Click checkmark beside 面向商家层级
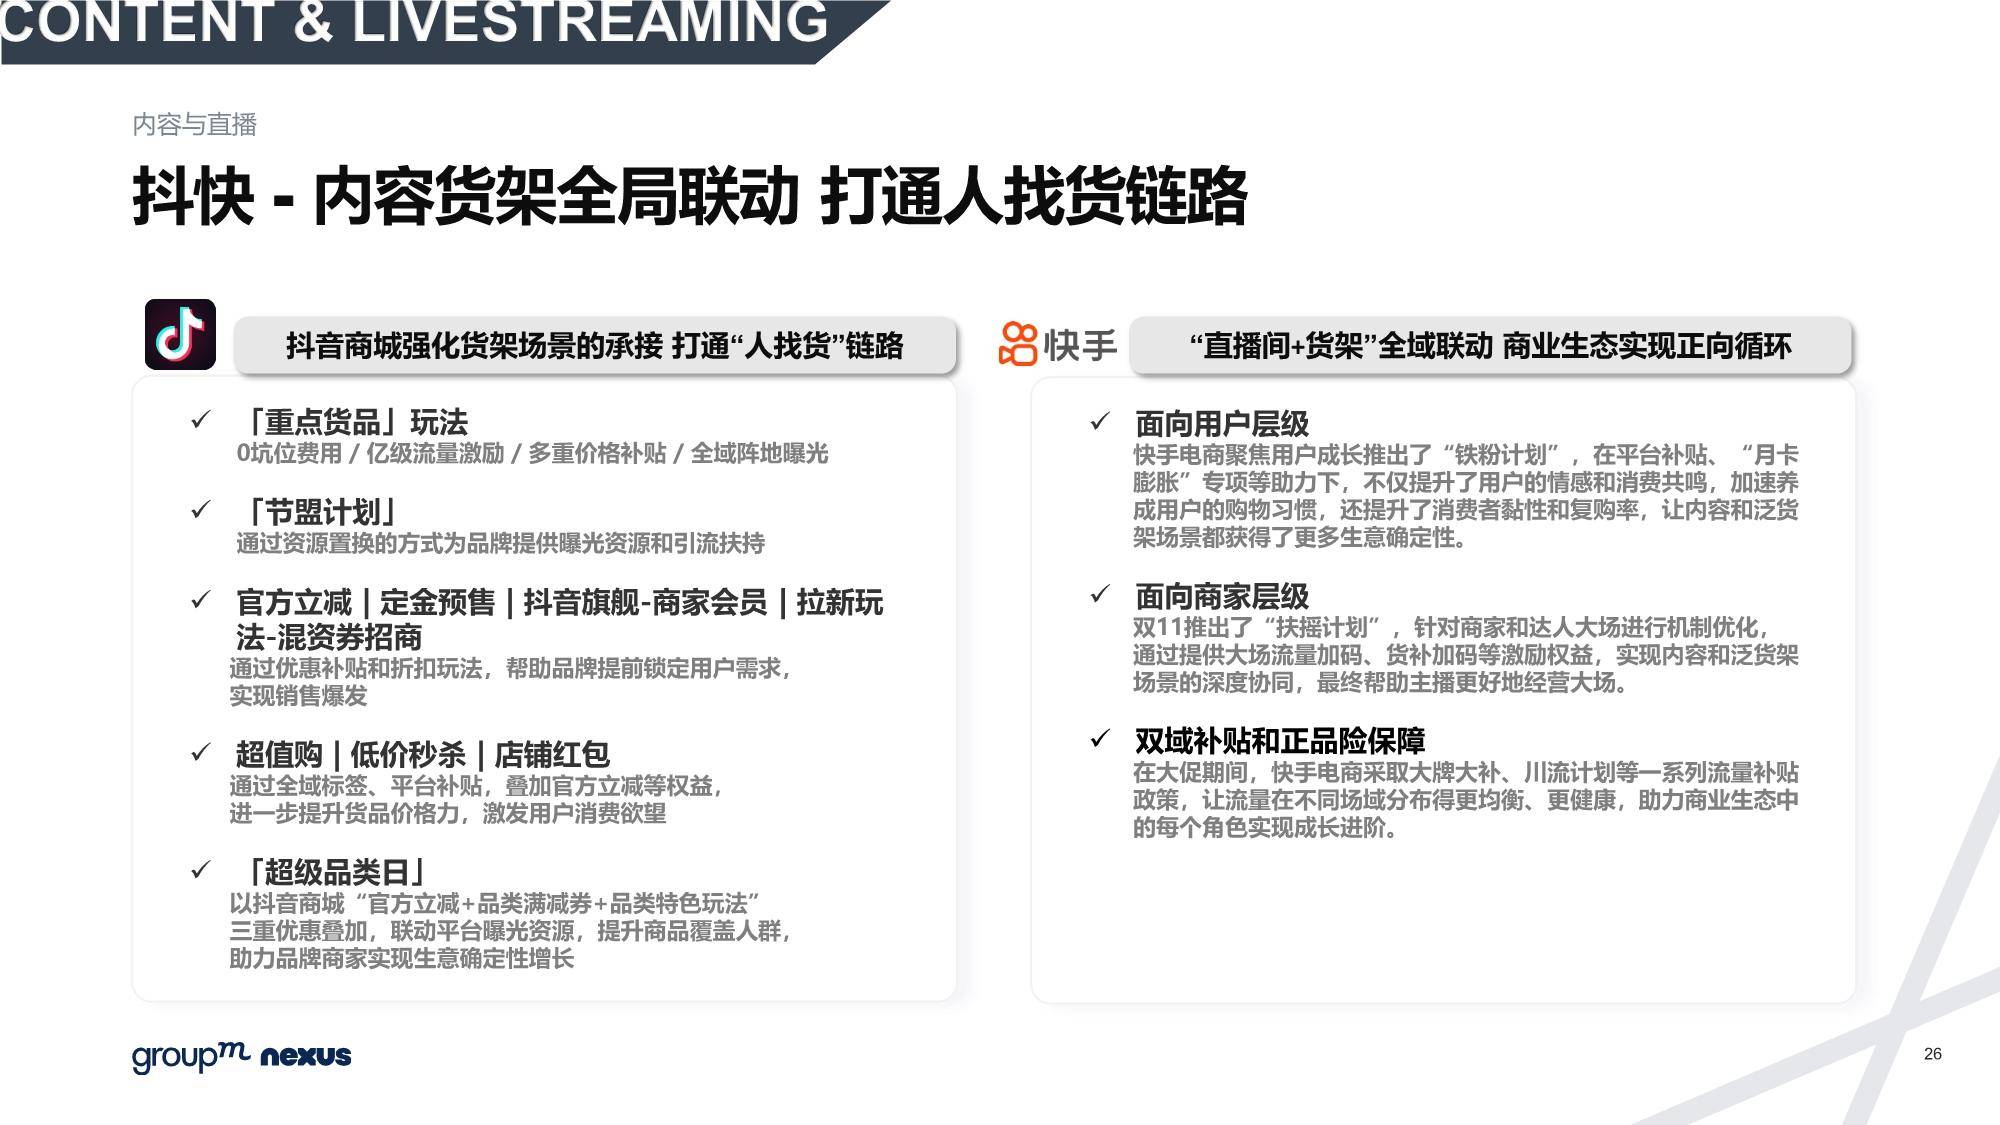2000x1125 pixels. click(x=1100, y=595)
